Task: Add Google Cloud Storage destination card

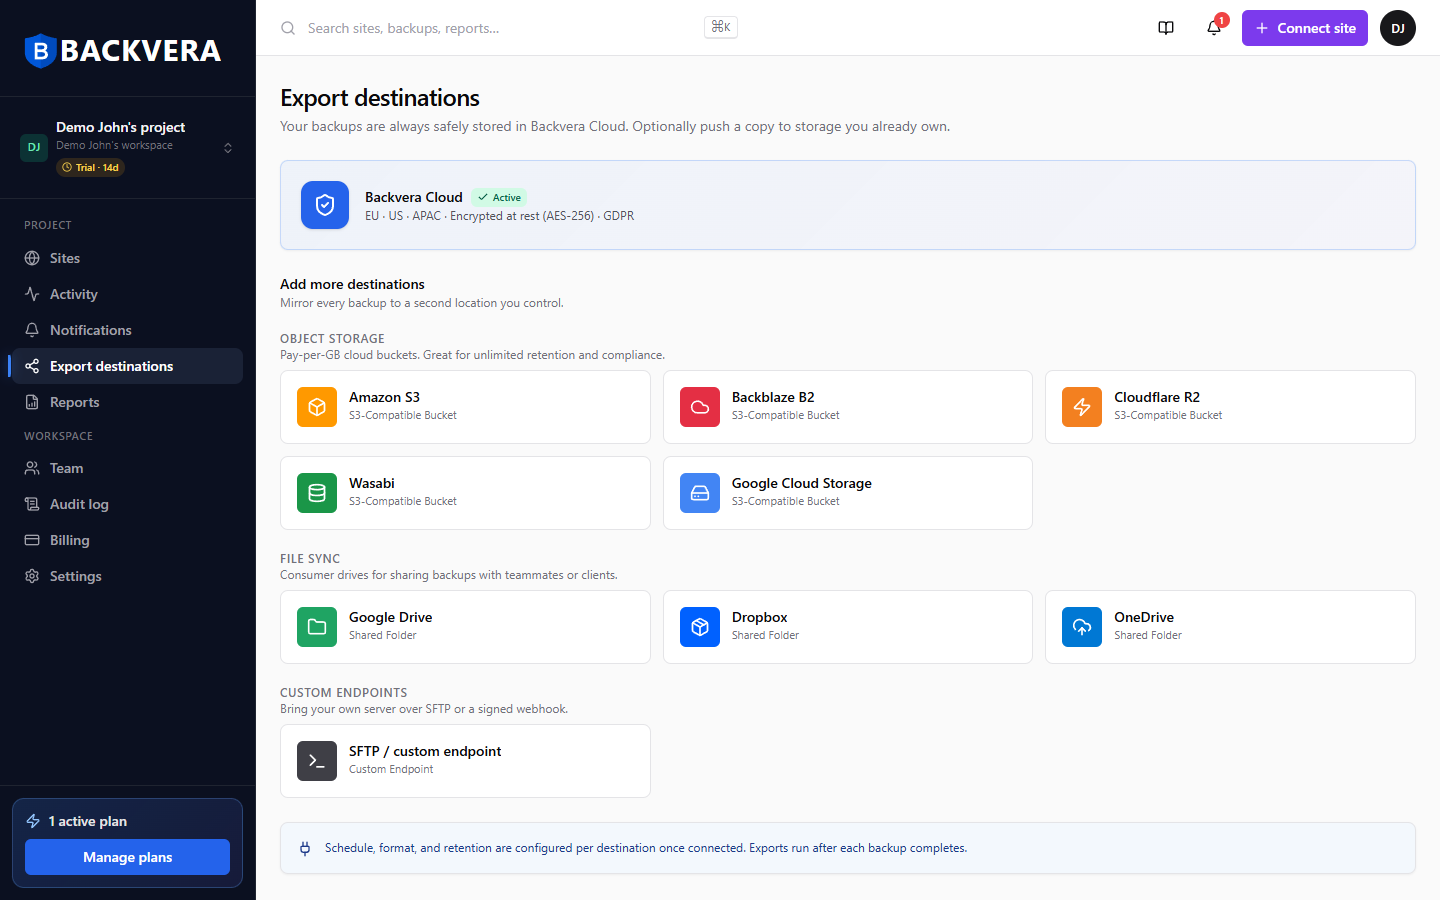Action: (848, 493)
